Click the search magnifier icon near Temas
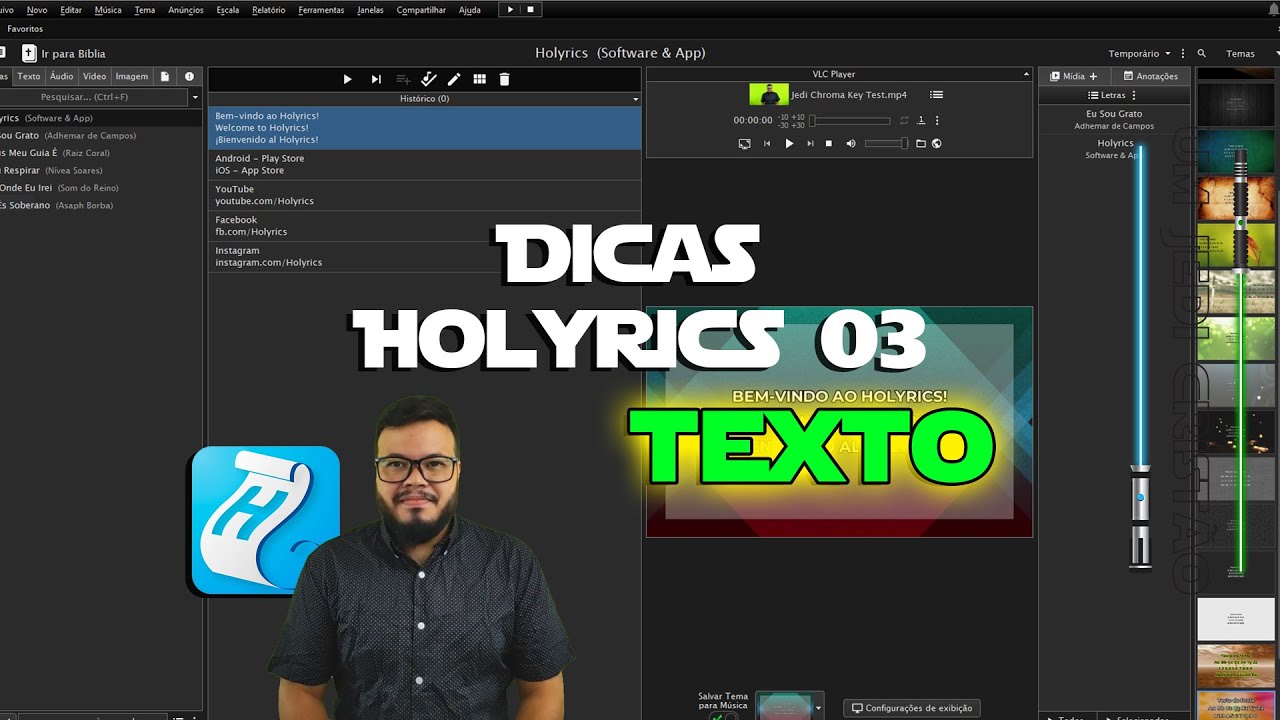The height and width of the screenshot is (720, 1280). point(1201,53)
